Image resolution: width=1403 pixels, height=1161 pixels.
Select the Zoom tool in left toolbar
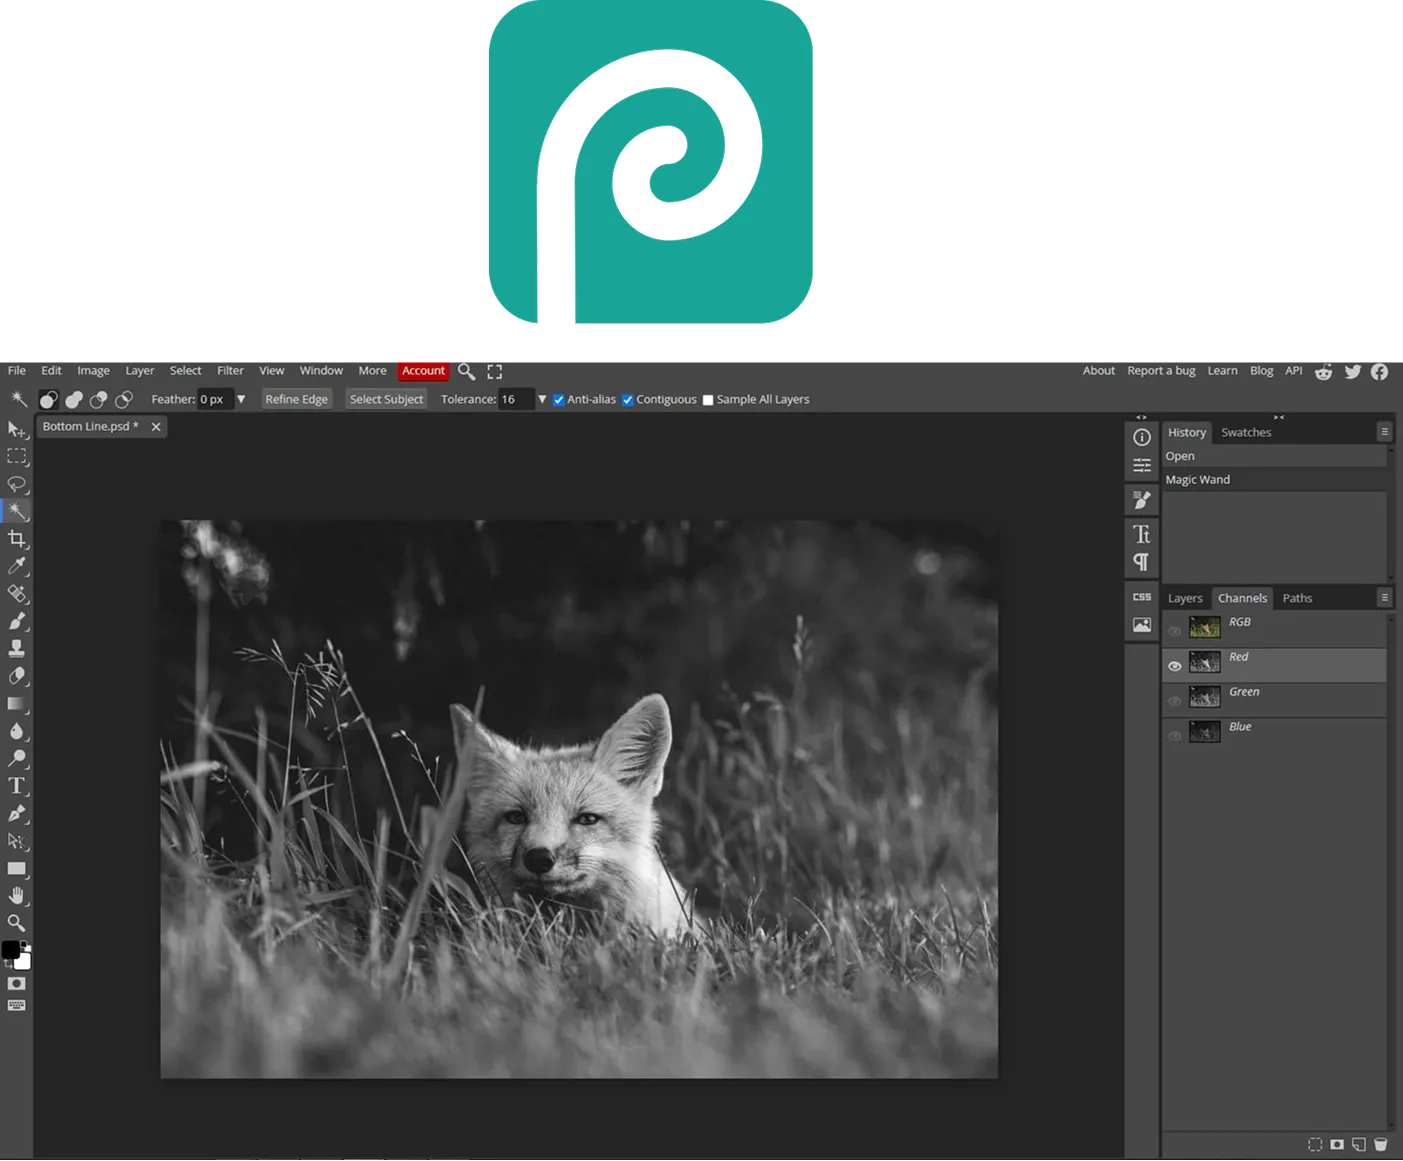(17, 923)
